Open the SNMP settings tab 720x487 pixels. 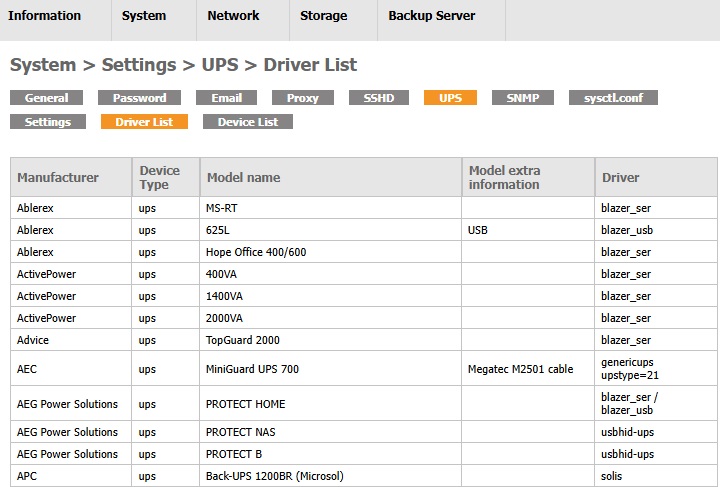pyautogui.click(x=523, y=98)
